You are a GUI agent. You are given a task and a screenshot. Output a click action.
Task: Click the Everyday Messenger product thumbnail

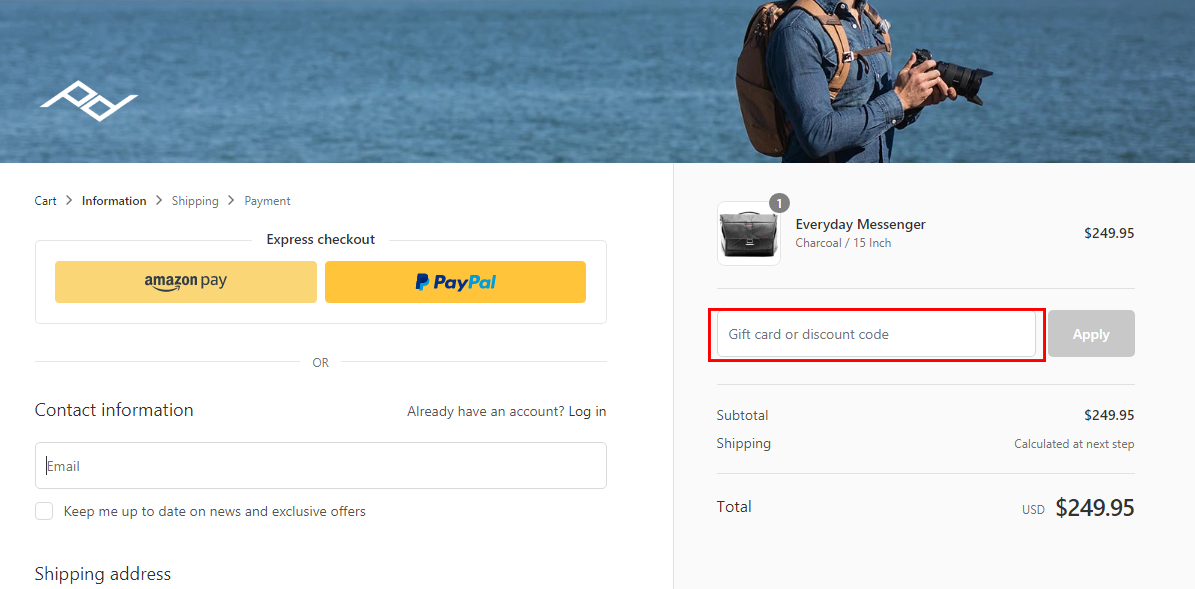[748, 233]
